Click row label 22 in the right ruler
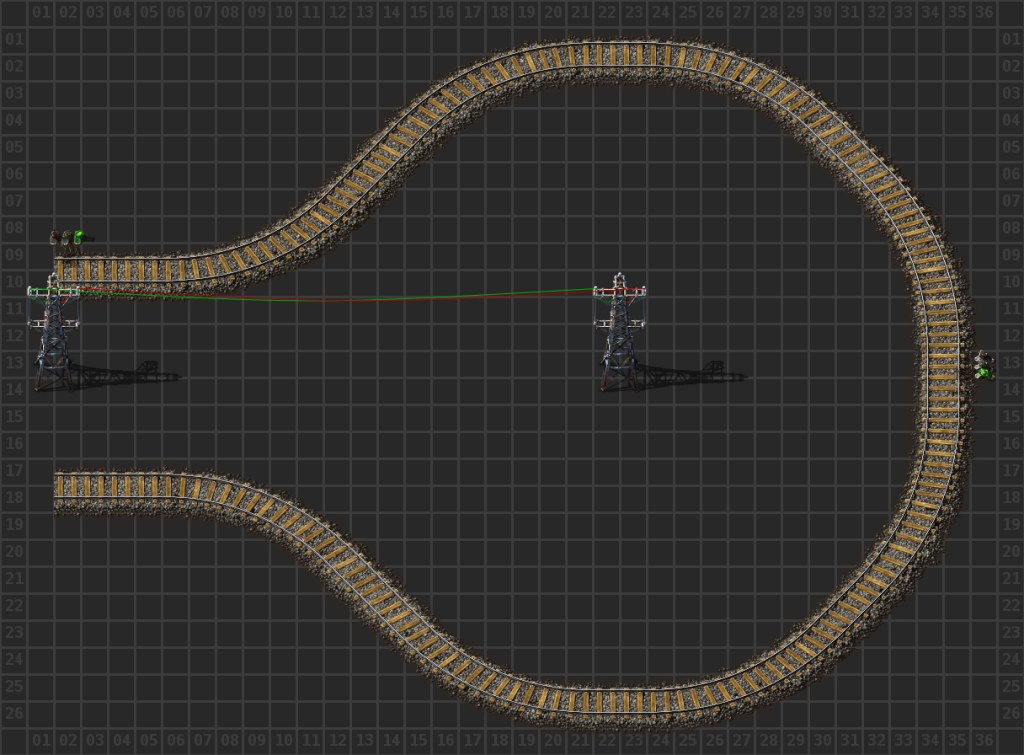This screenshot has width=1024, height=755. click(1011, 605)
